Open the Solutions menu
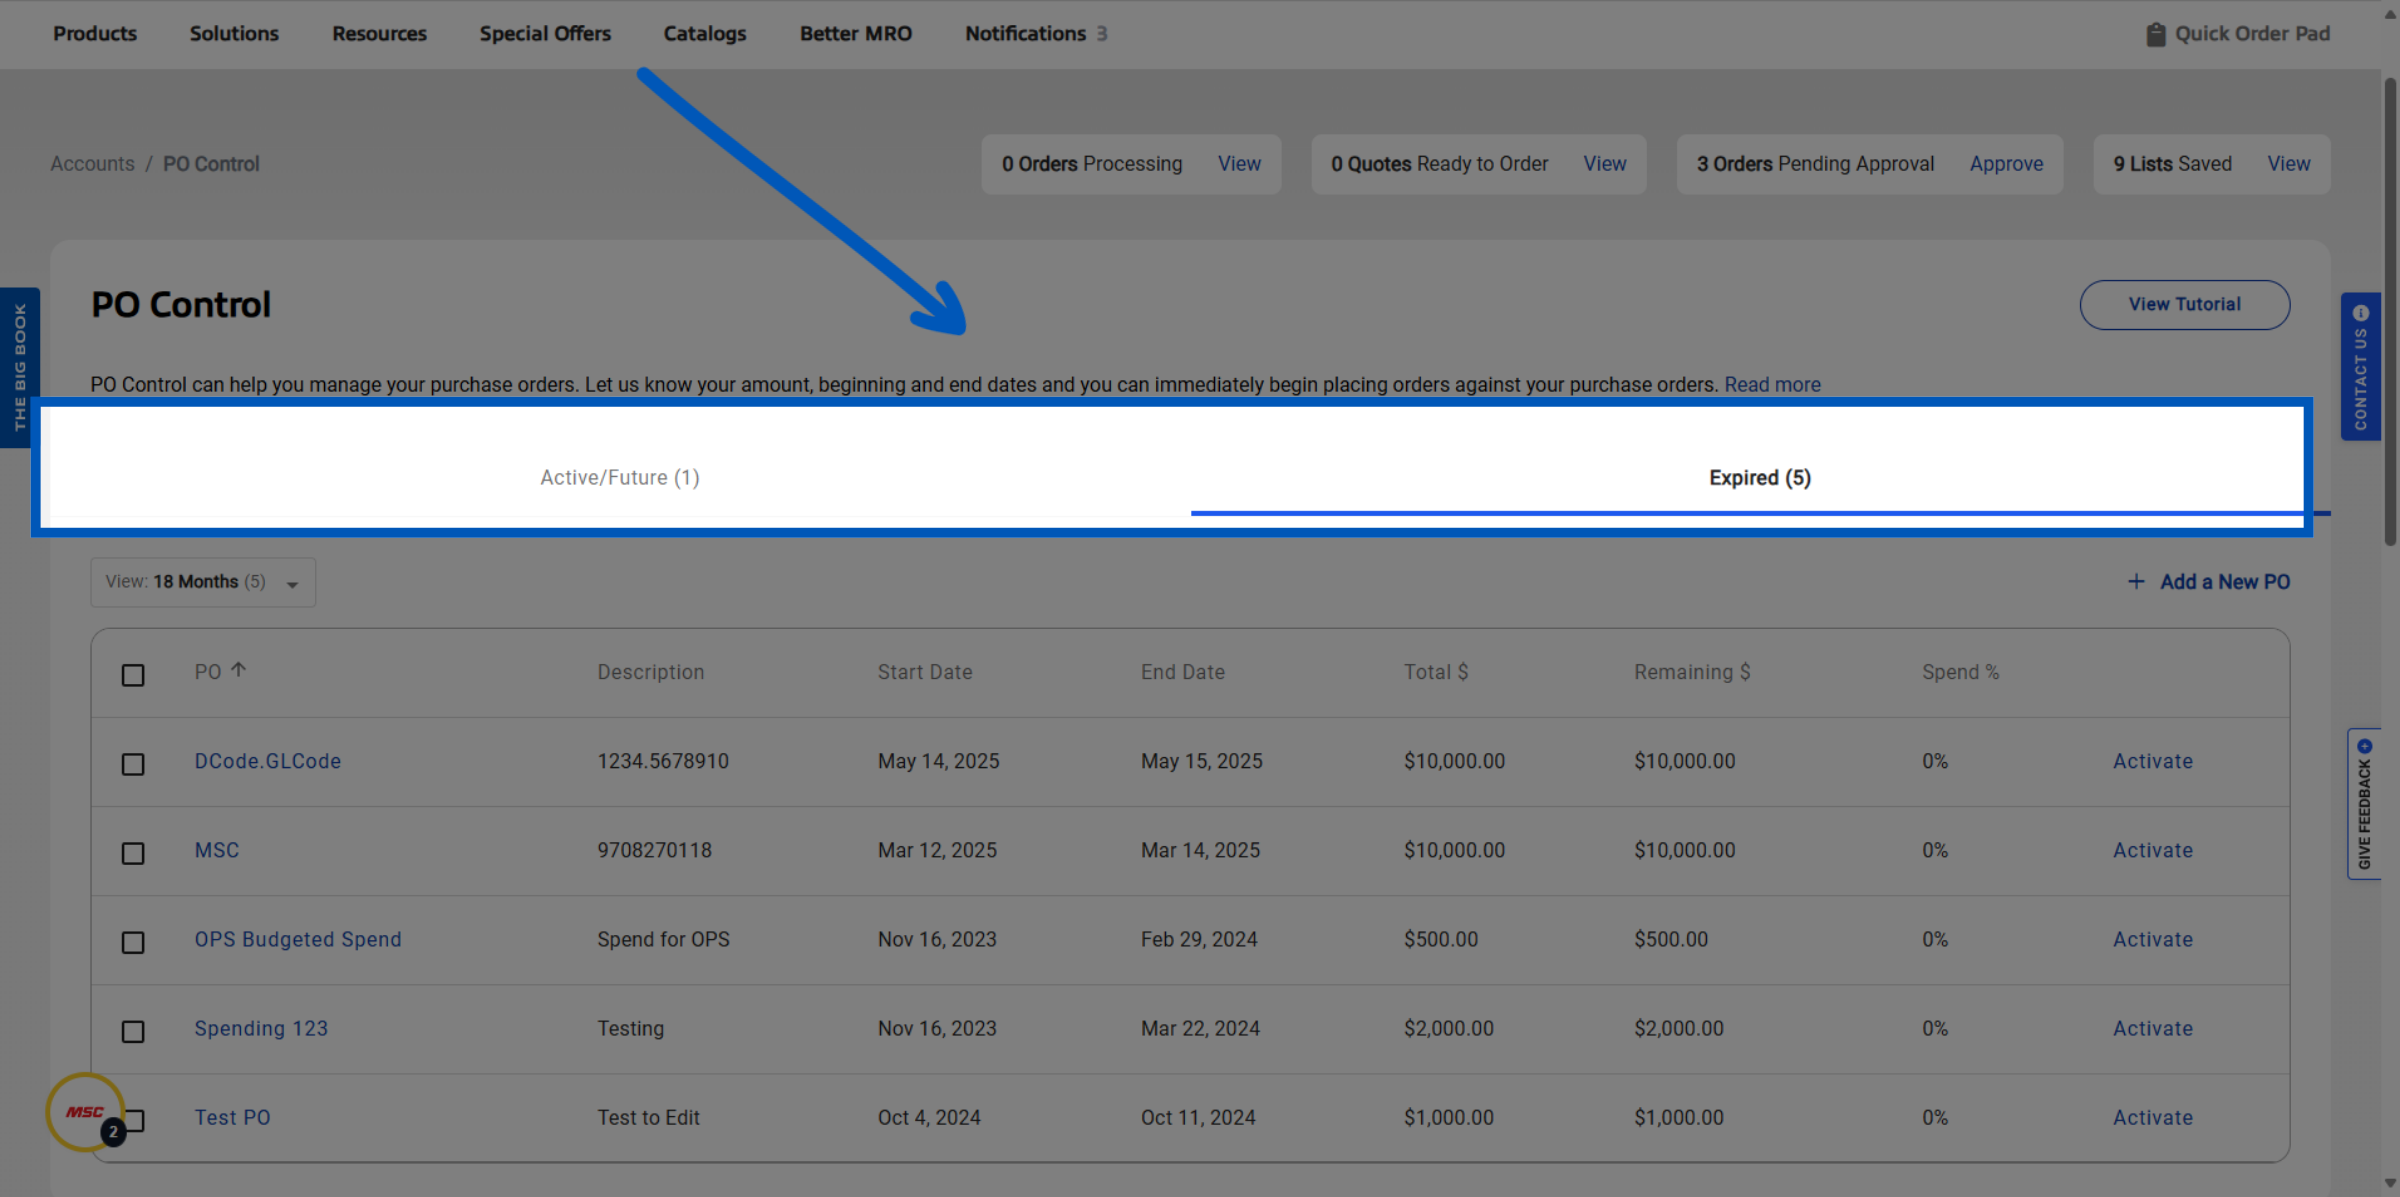The height and width of the screenshot is (1197, 2400). coord(234,34)
